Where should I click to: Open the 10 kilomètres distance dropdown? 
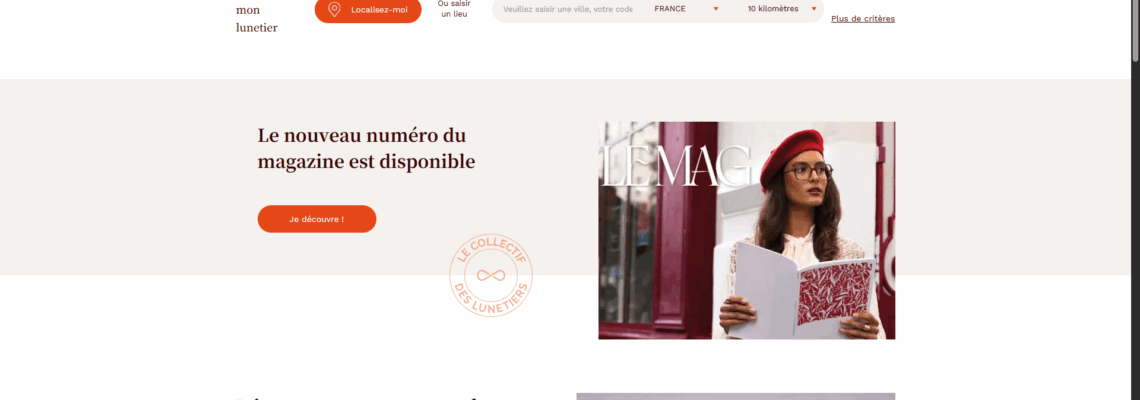coord(782,9)
